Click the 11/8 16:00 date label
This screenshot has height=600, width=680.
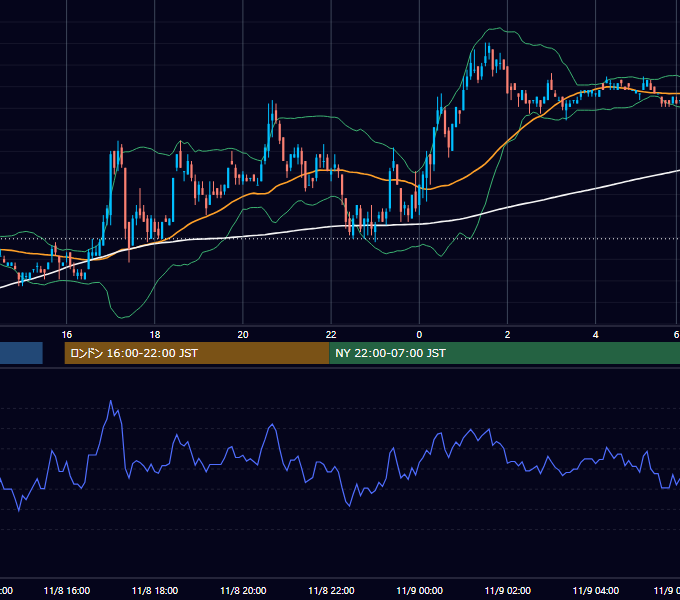tap(67, 590)
